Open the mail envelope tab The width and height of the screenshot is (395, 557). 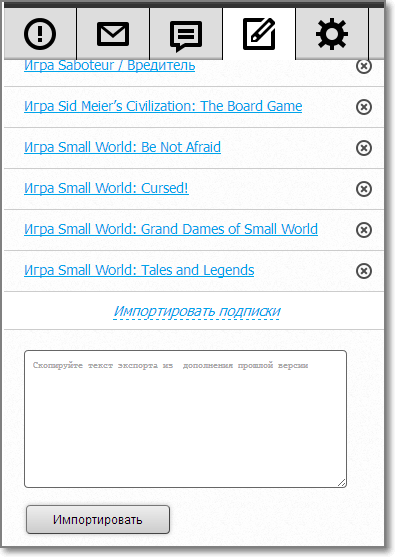click(x=113, y=34)
